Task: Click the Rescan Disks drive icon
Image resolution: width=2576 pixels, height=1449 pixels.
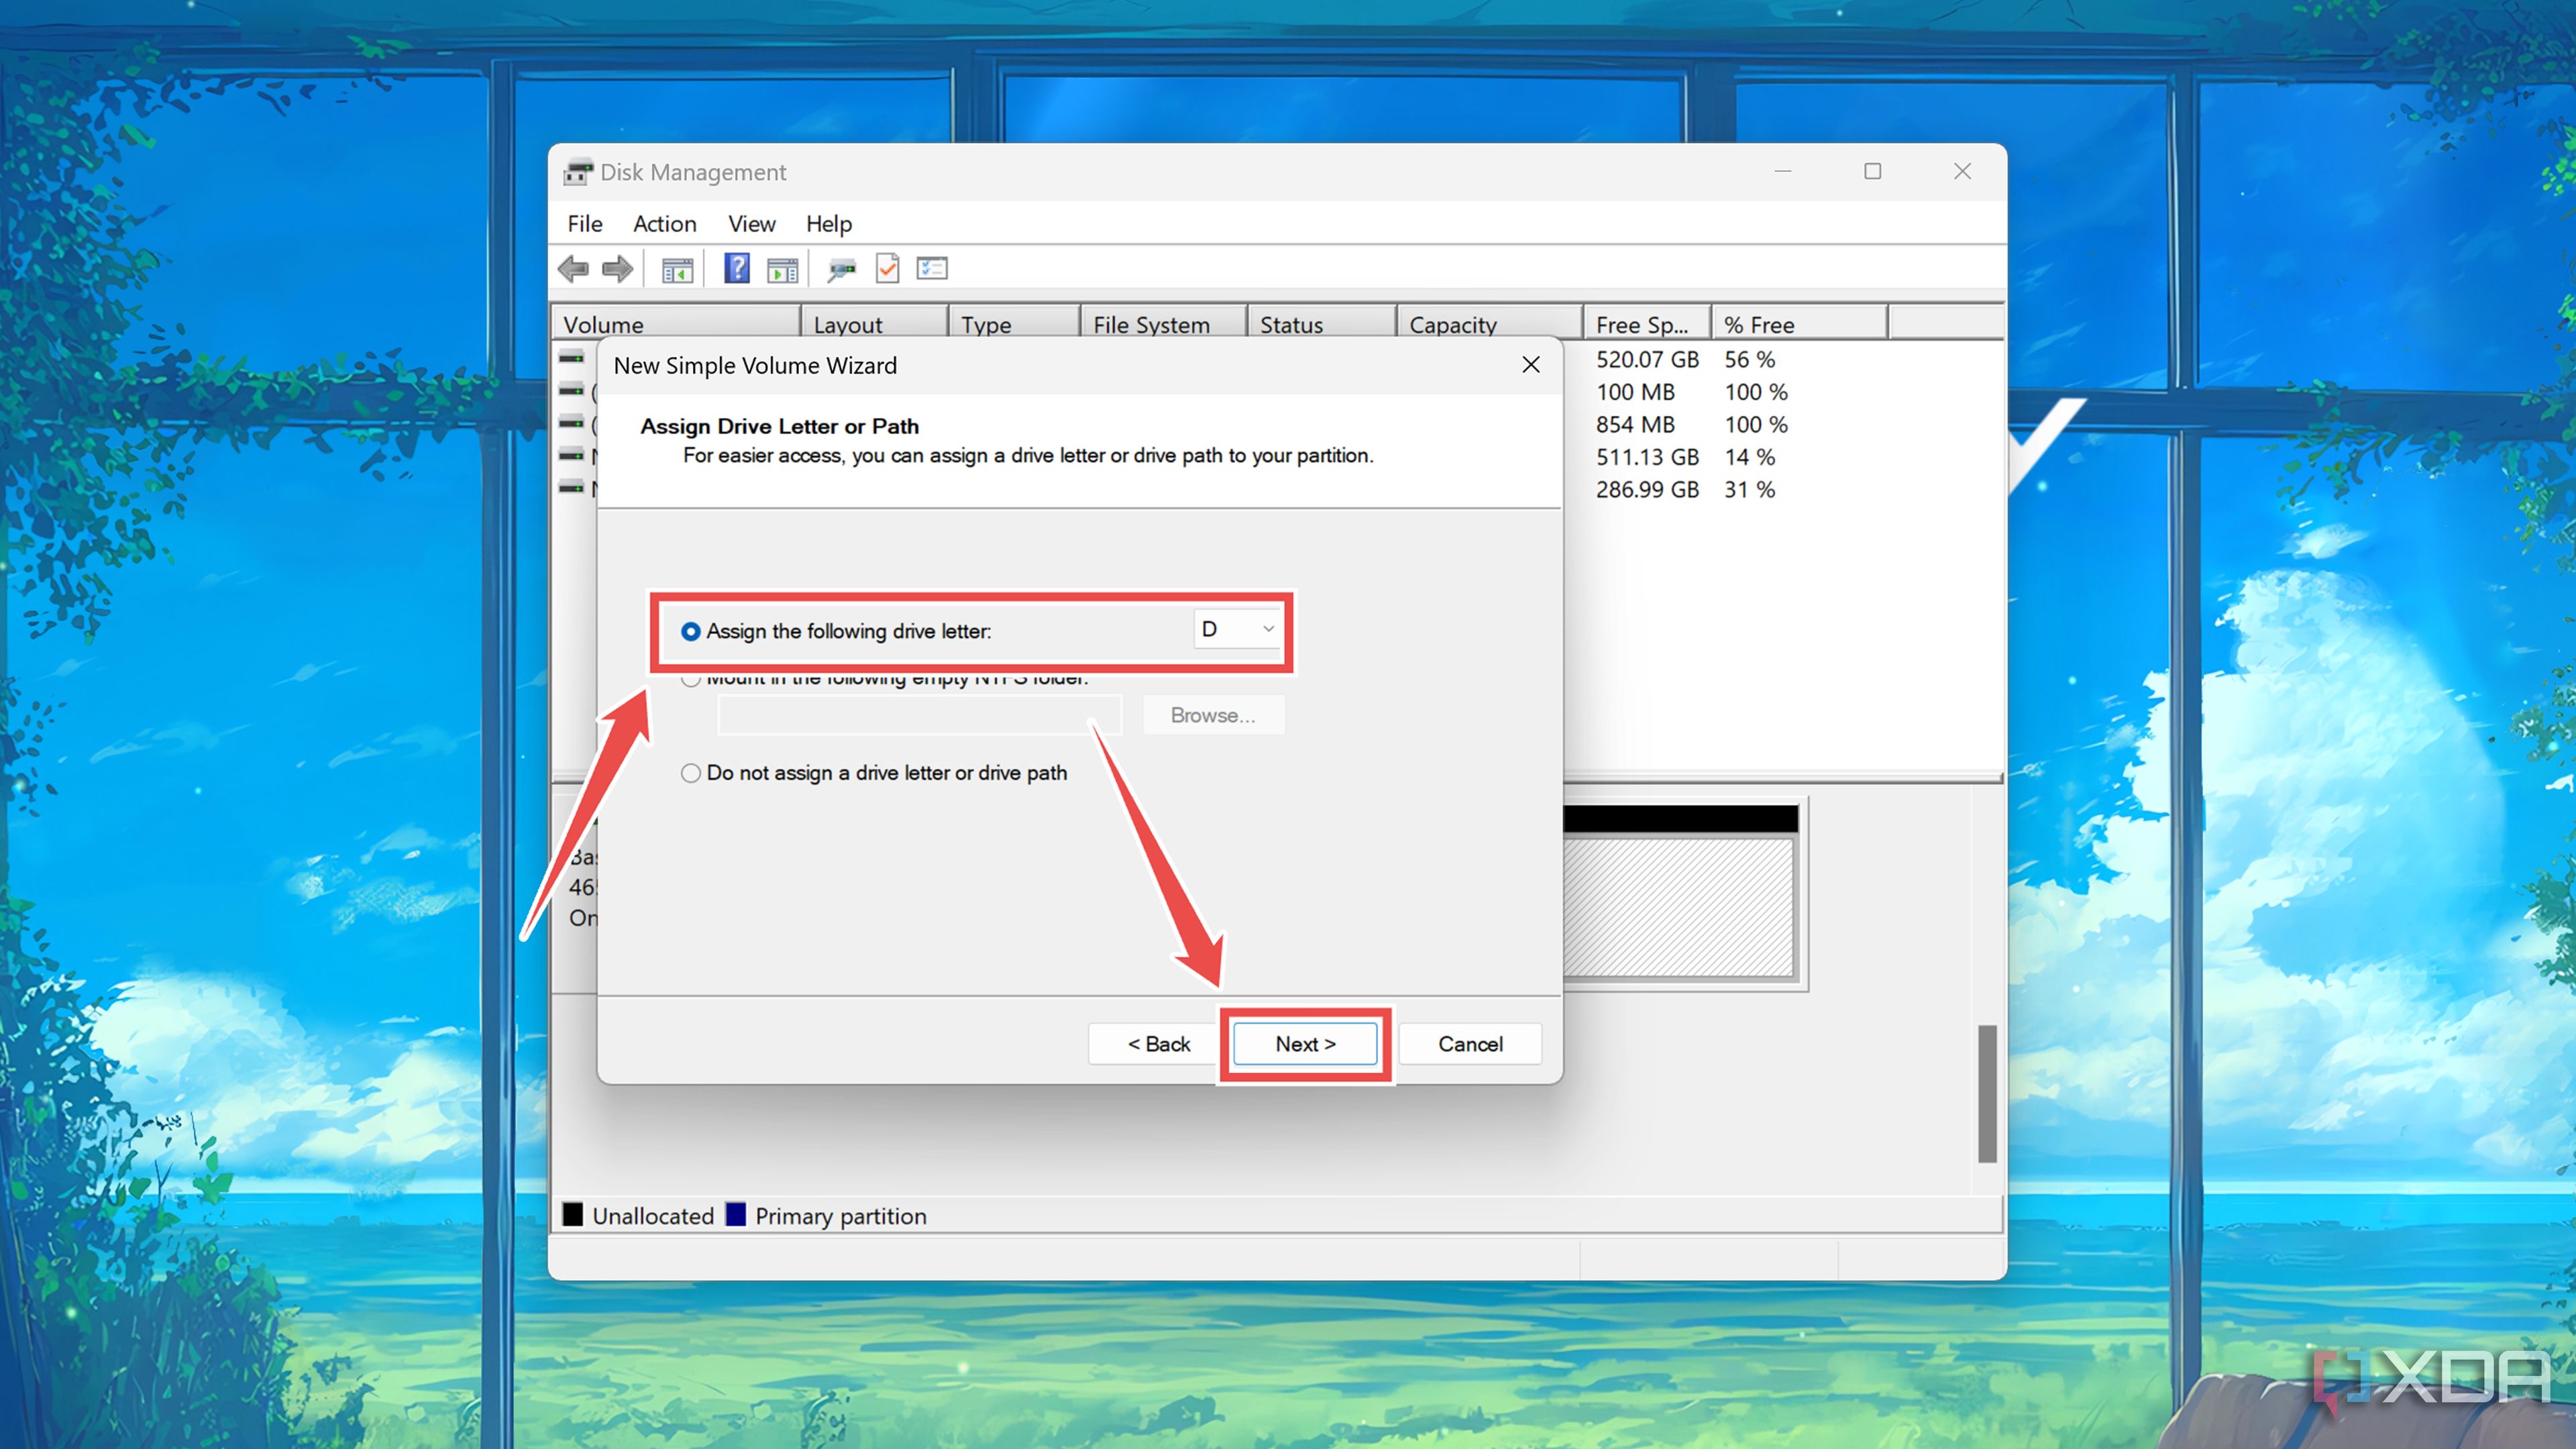Action: point(841,269)
